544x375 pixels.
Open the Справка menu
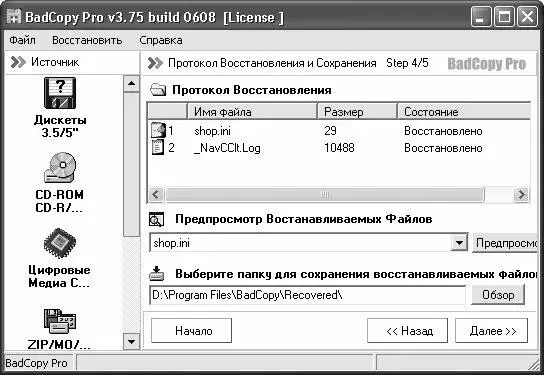(161, 40)
